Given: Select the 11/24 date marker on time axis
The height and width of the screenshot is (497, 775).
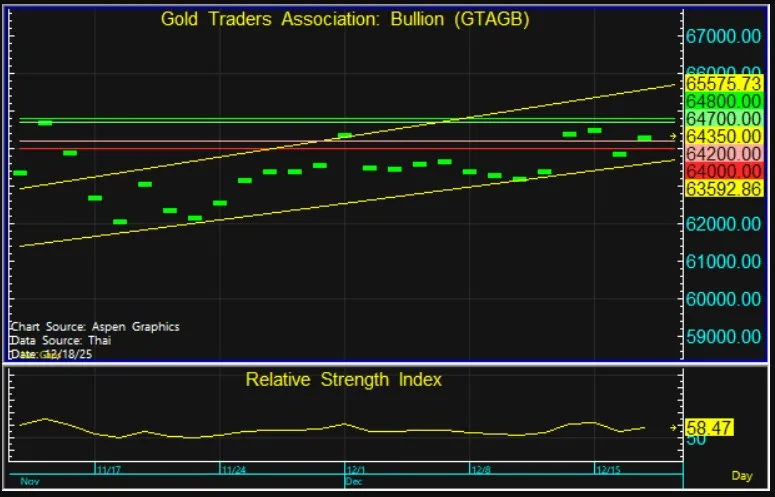Looking at the screenshot, I should (x=234, y=468).
